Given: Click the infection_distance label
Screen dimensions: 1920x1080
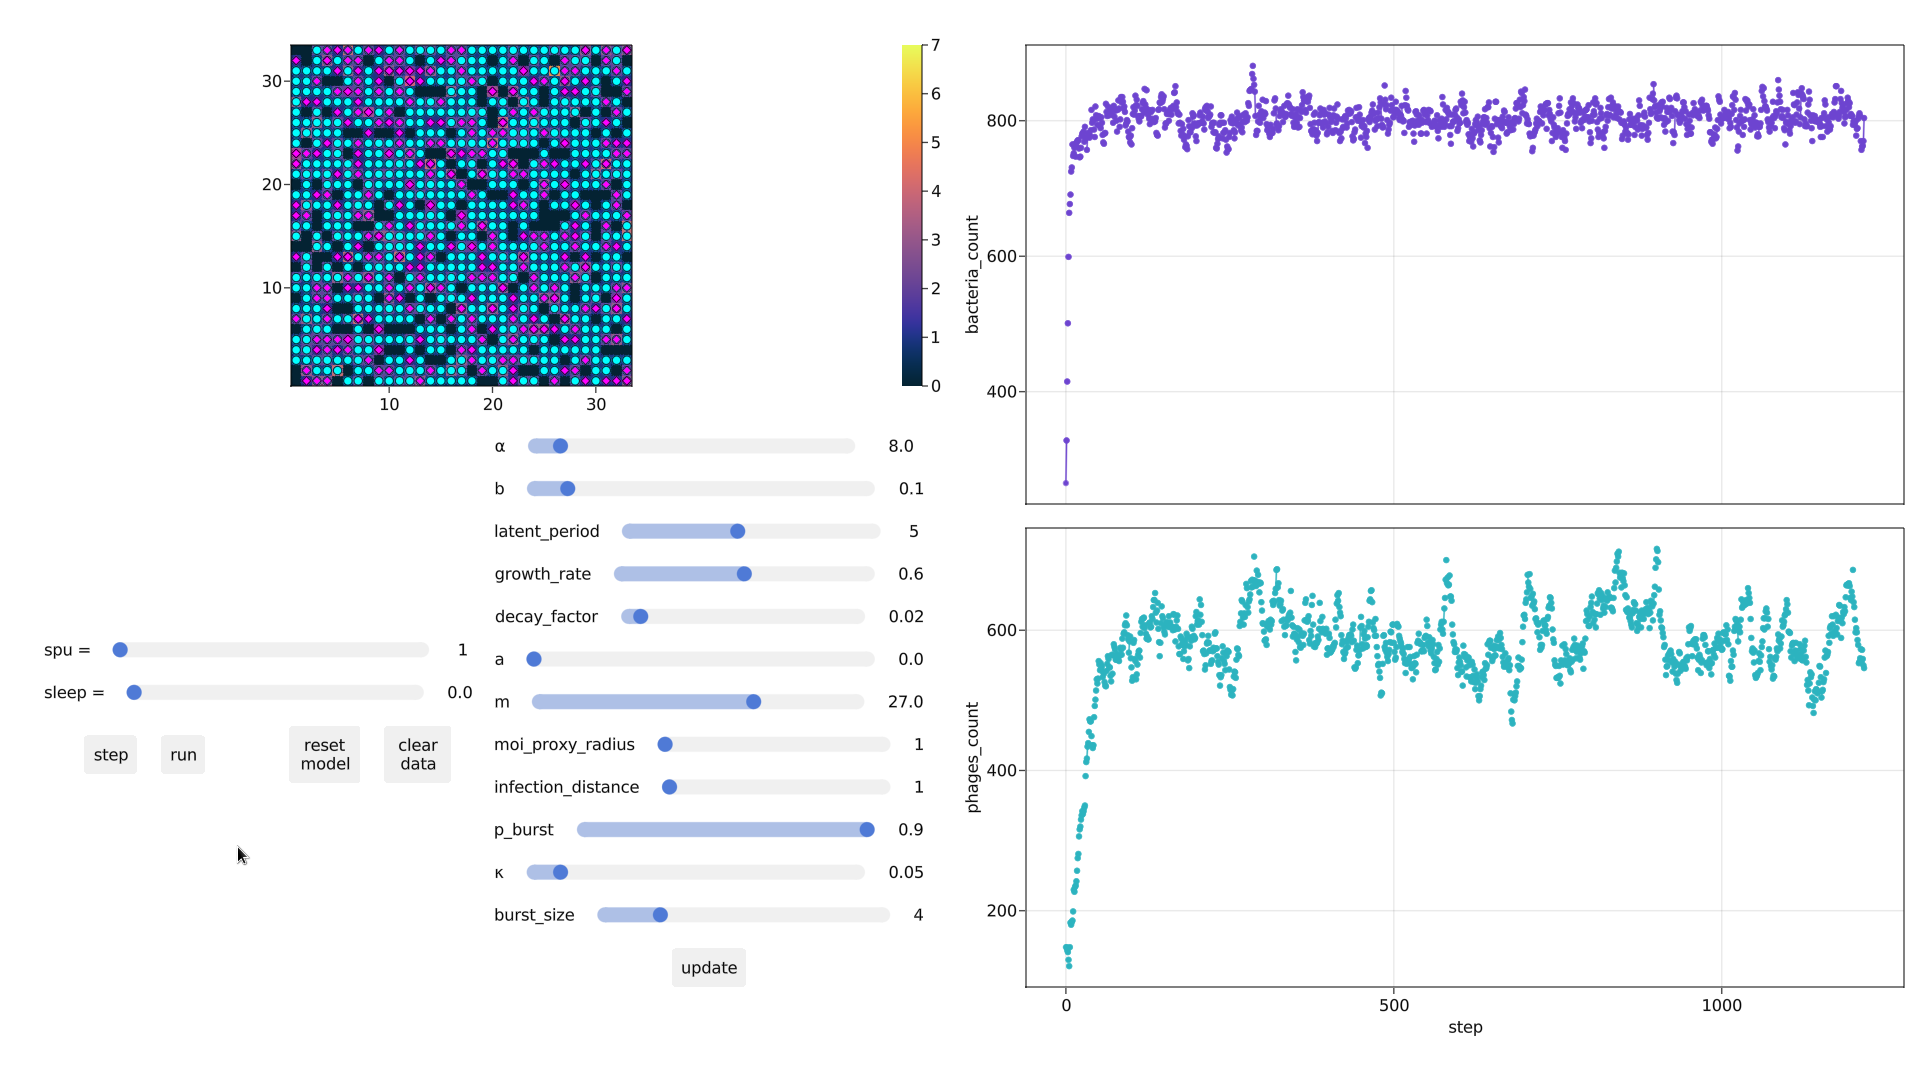Looking at the screenshot, I should [566, 787].
